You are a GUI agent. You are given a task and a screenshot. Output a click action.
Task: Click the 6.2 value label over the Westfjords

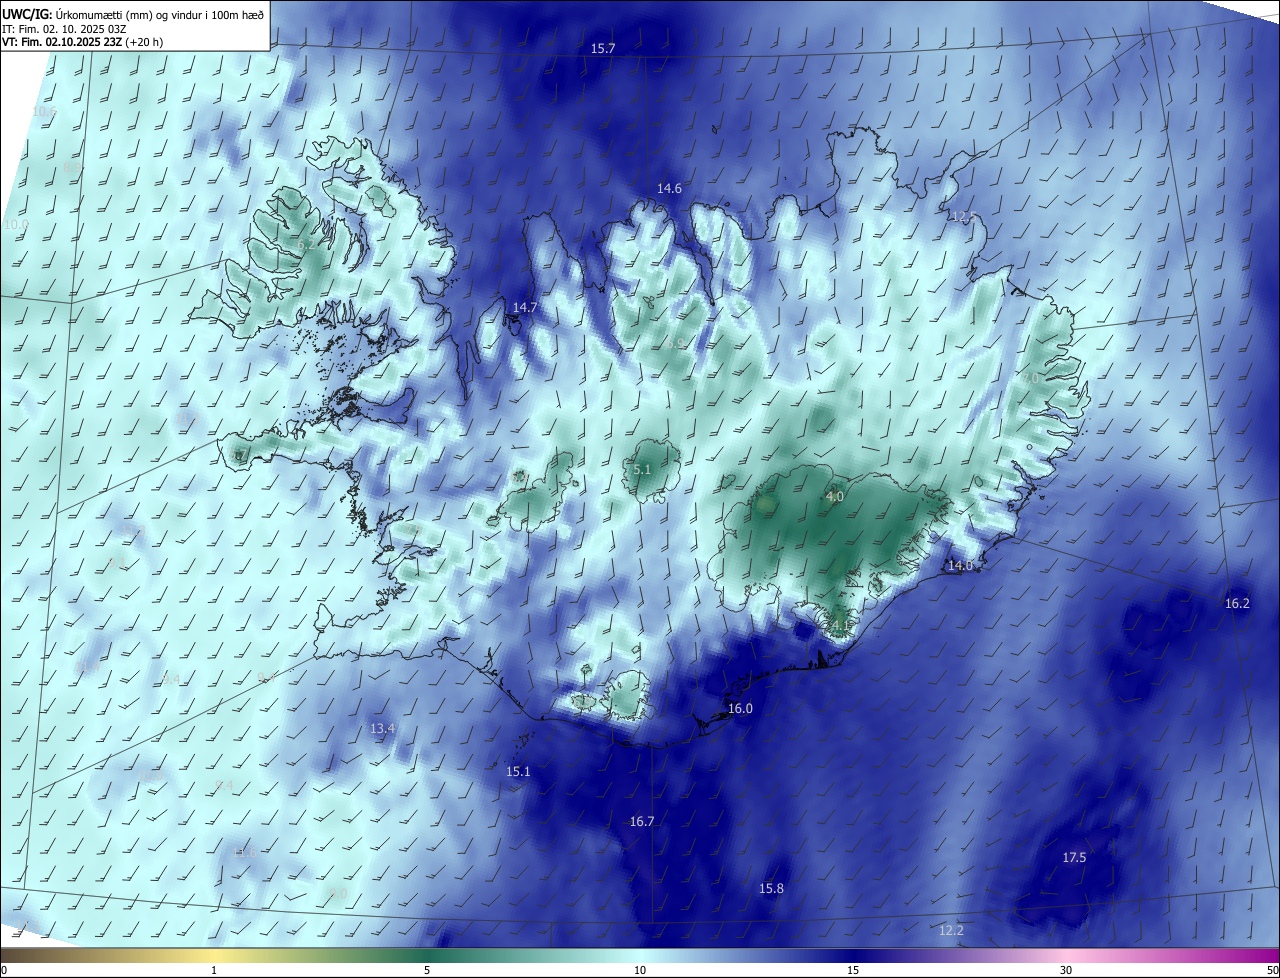(x=307, y=244)
